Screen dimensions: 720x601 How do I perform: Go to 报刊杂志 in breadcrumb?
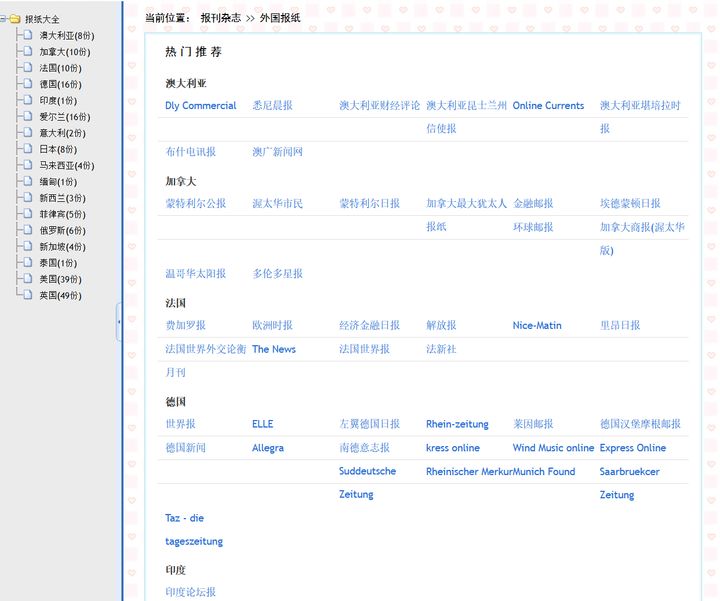220,18
